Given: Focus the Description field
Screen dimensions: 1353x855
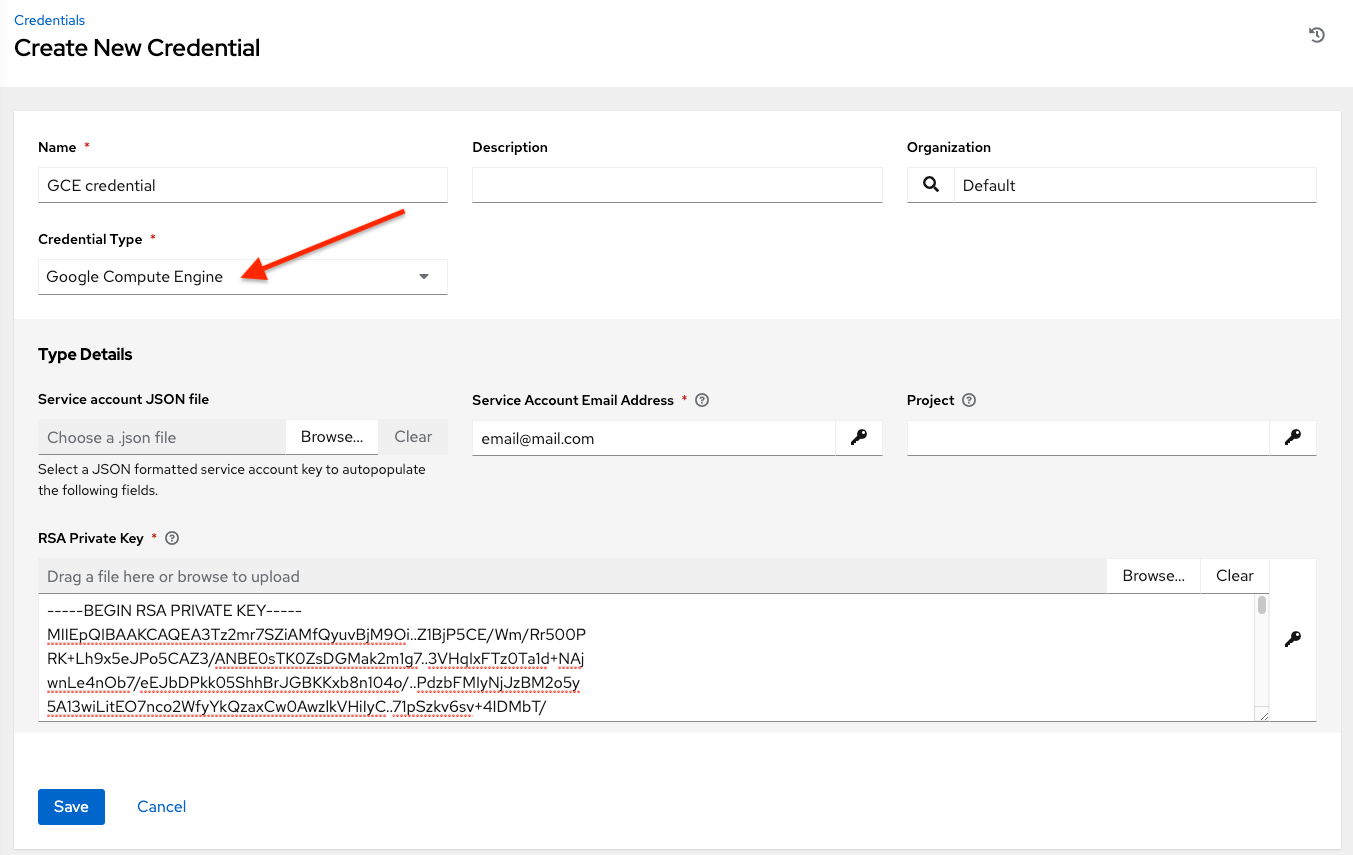Looking at the screenshot, I should tap(676, 185).
